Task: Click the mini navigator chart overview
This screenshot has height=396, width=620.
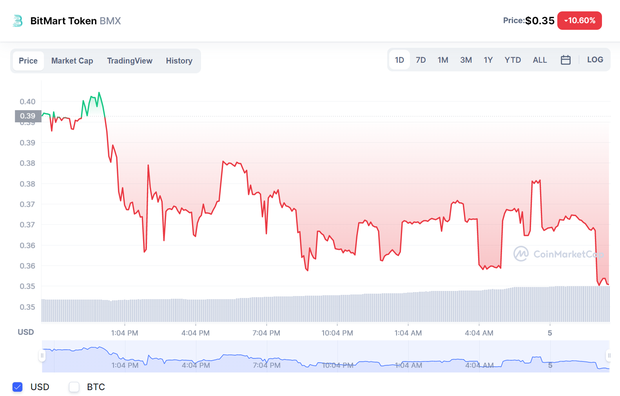Action: coord(325,356)
